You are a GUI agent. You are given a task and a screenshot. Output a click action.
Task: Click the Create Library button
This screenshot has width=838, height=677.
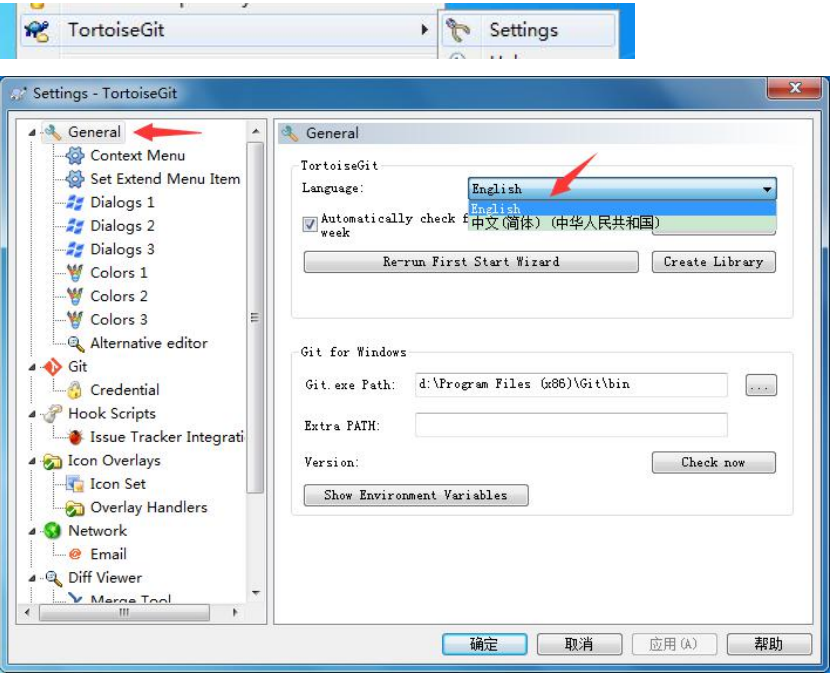713,262
